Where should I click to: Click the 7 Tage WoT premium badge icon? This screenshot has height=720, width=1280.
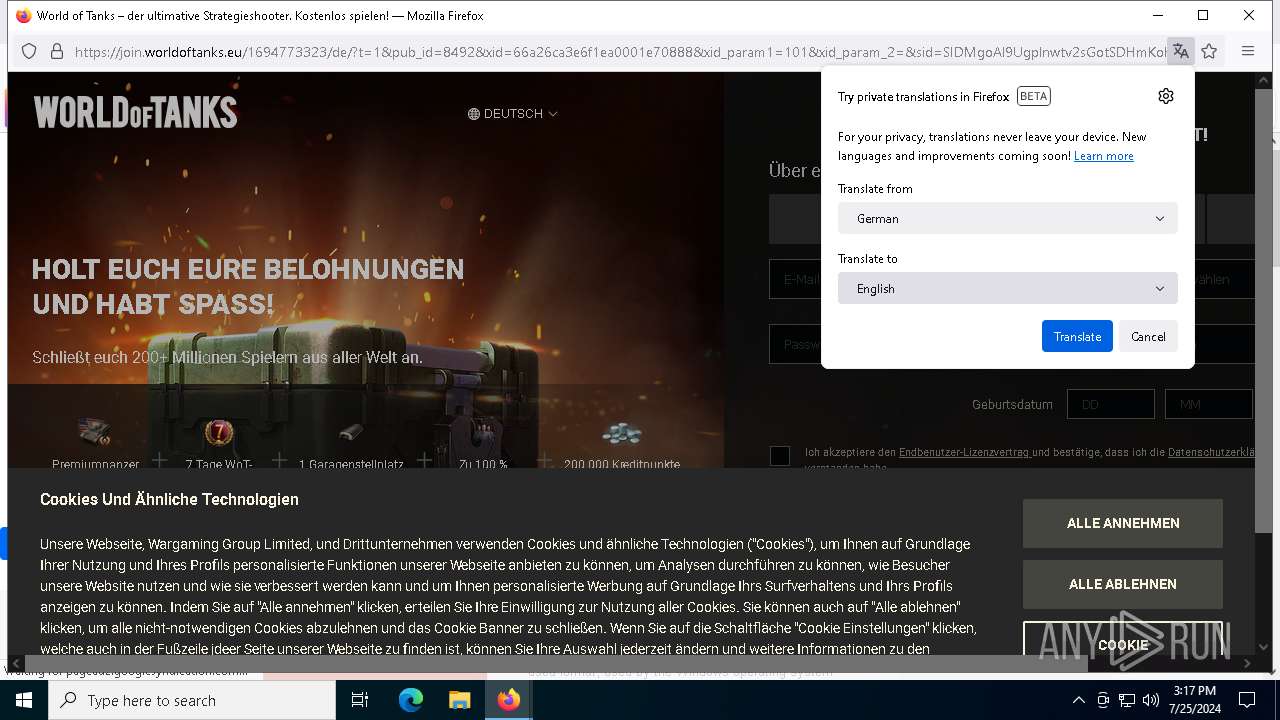pos(219,432)
